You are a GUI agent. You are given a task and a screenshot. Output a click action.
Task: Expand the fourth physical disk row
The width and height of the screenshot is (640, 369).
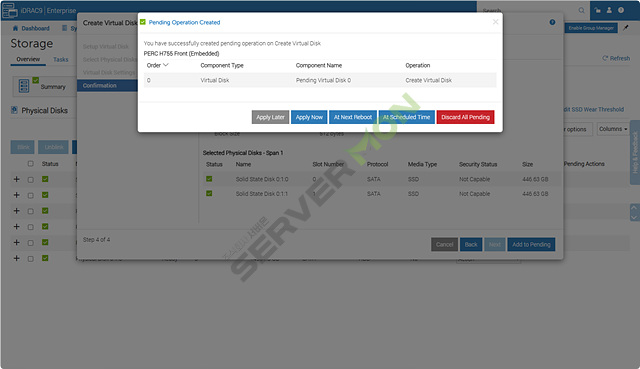coord(16,227)
